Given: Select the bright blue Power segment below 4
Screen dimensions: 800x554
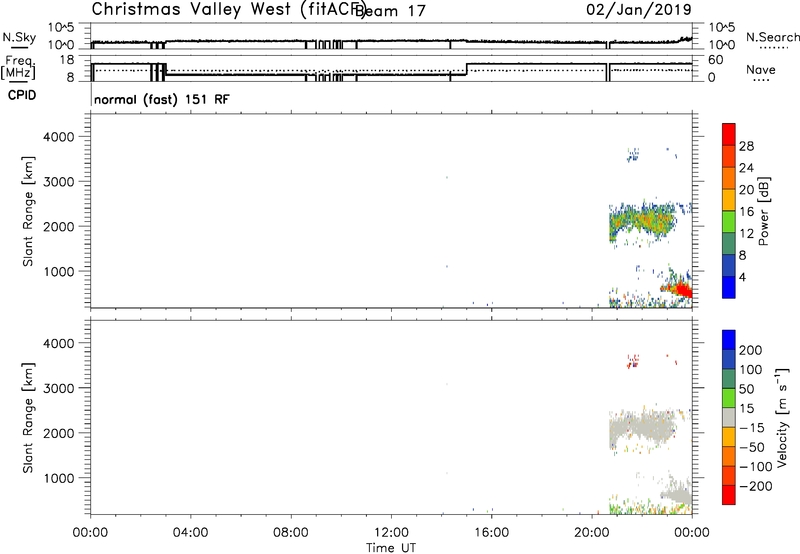Looking at the screenshot, I should pos(729,287).
